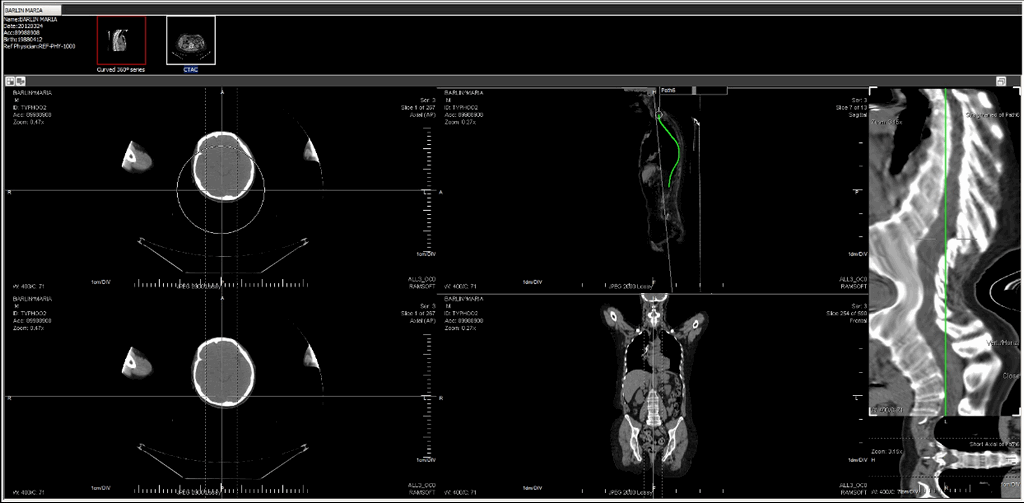
Task: Select the Curved 360° series thumbnail
Action: coord(121,40)
